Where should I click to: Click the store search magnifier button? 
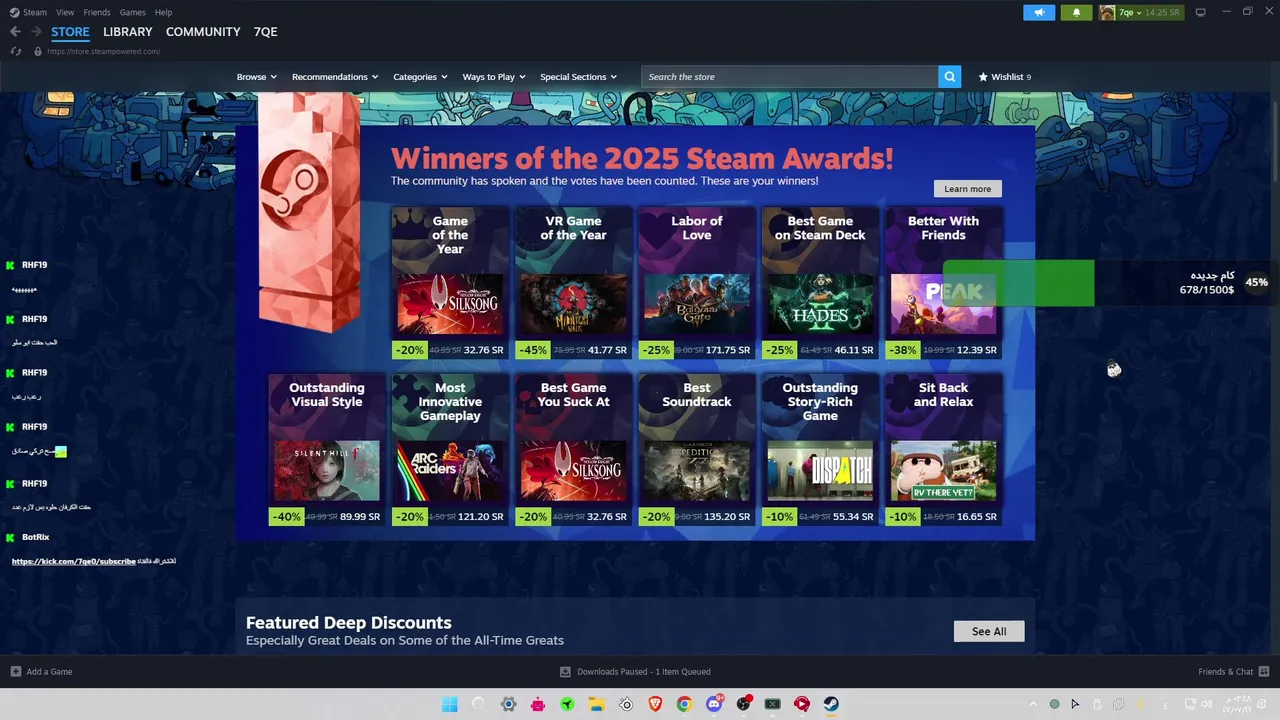949,77
